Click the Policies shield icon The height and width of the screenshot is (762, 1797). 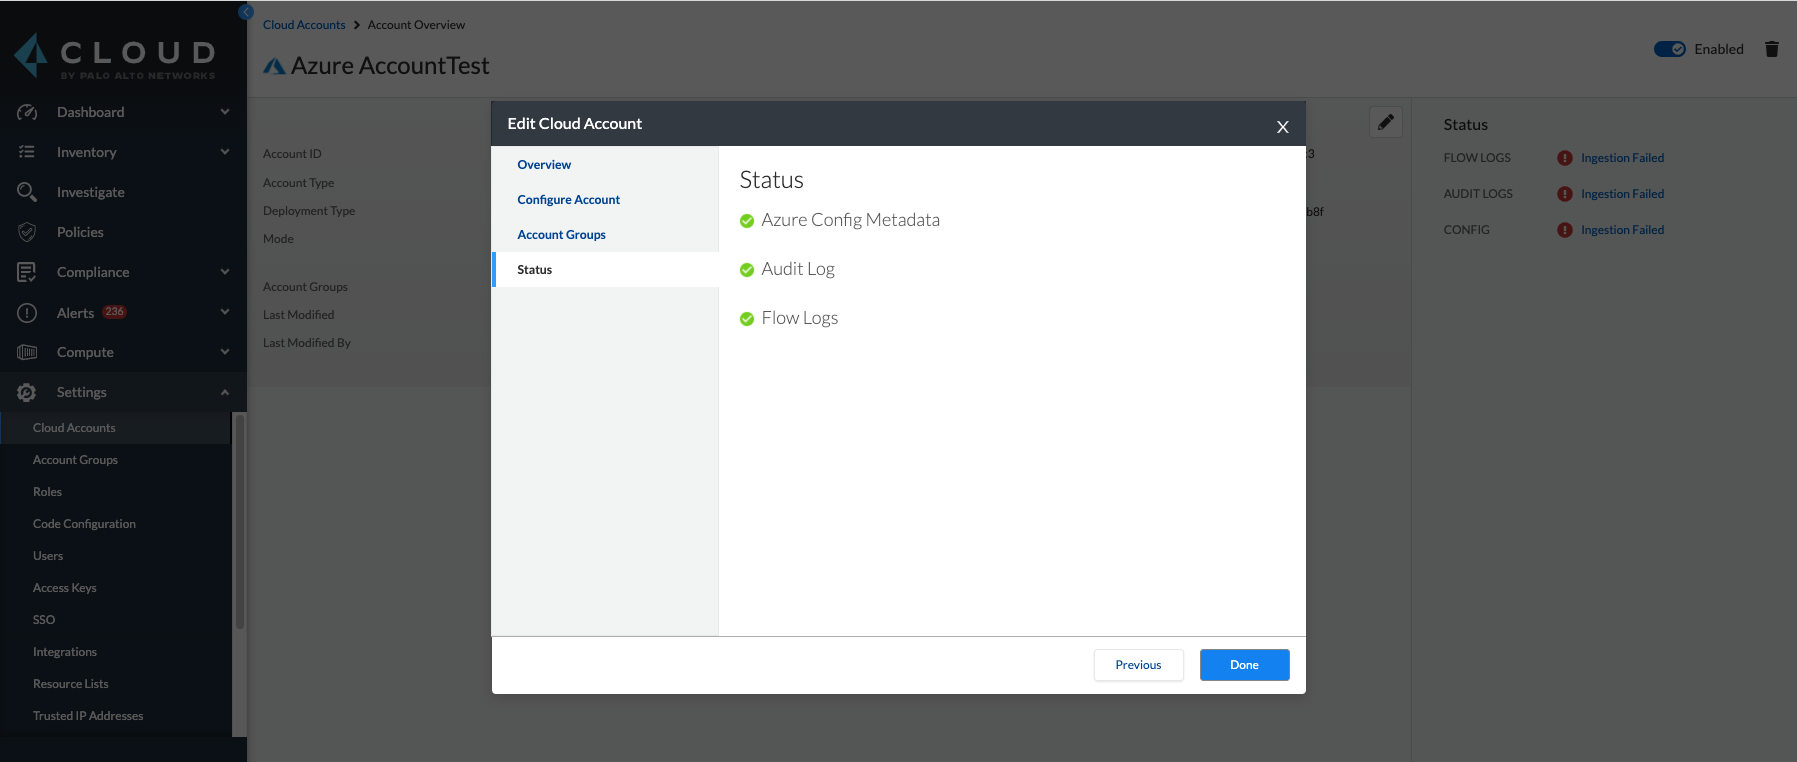pyautogui.click(x=27, y=232)
